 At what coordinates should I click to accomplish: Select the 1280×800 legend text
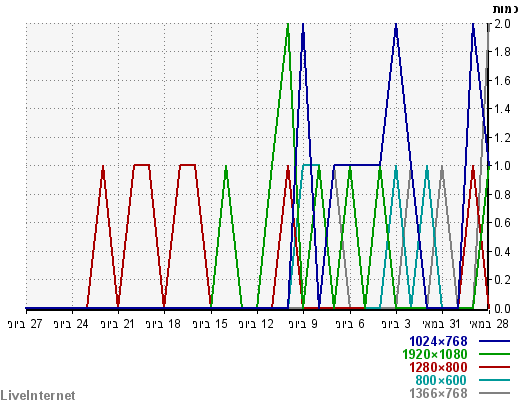(x=438, y=367)
